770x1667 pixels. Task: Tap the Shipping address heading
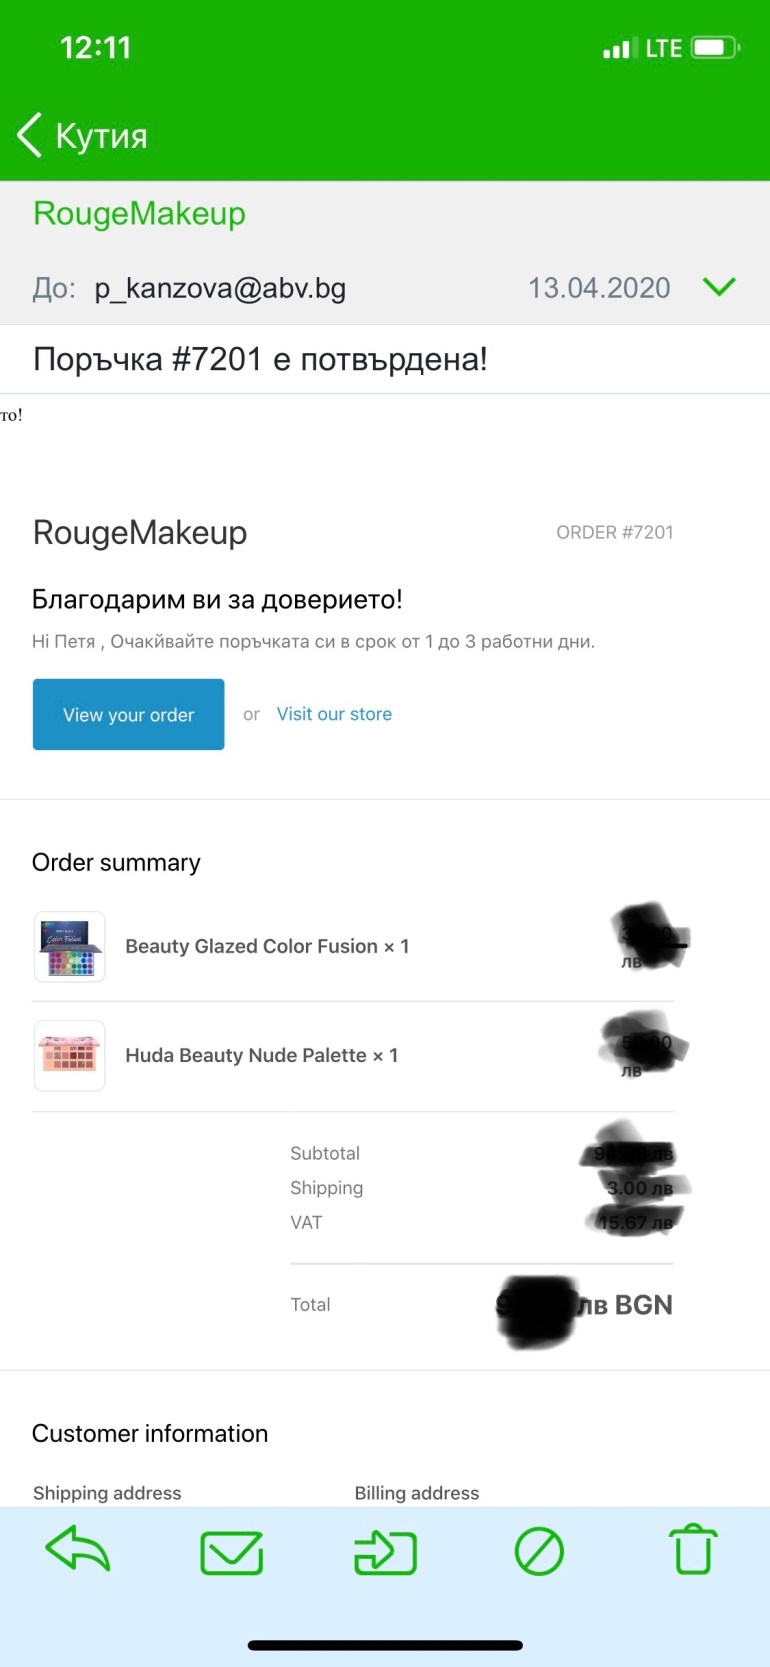coord(107,1493)
